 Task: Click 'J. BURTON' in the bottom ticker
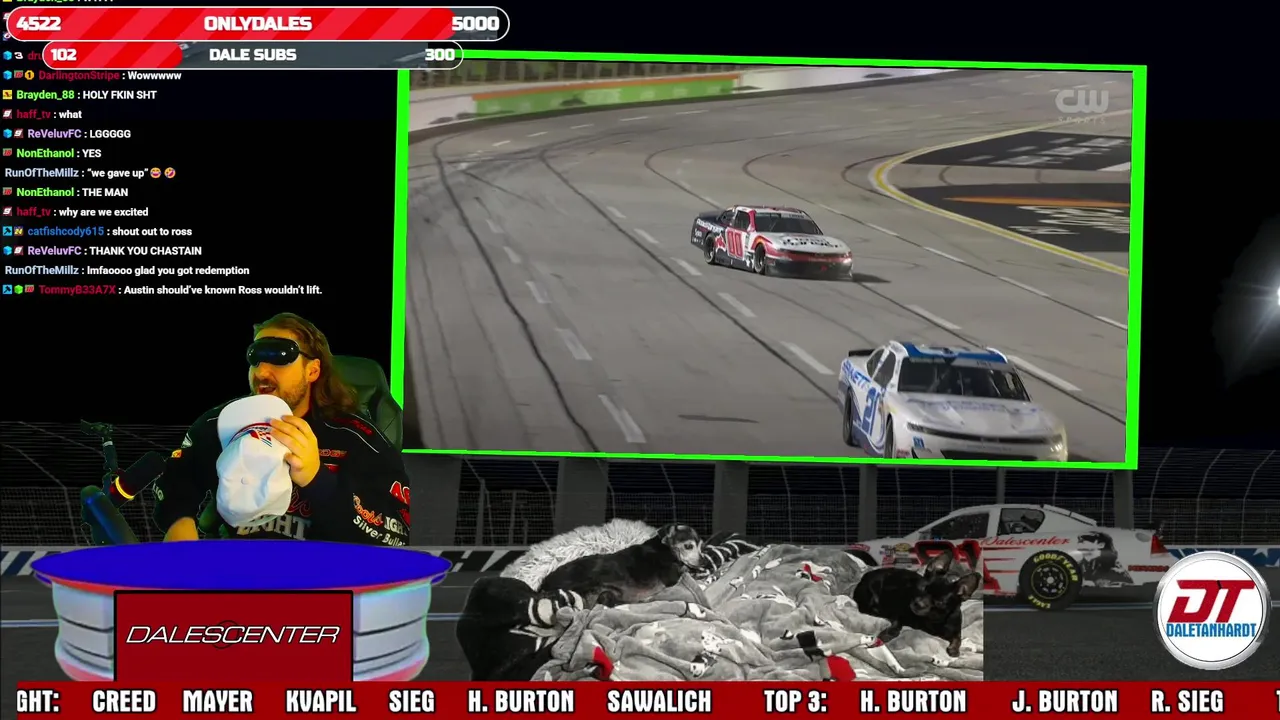1064,702
